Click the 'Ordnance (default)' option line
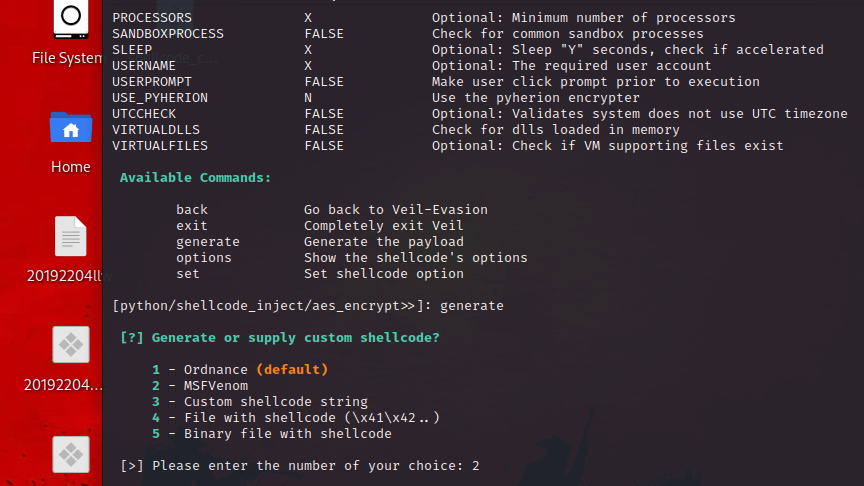This screenshot has width=864, height=486. coord(255,370)
